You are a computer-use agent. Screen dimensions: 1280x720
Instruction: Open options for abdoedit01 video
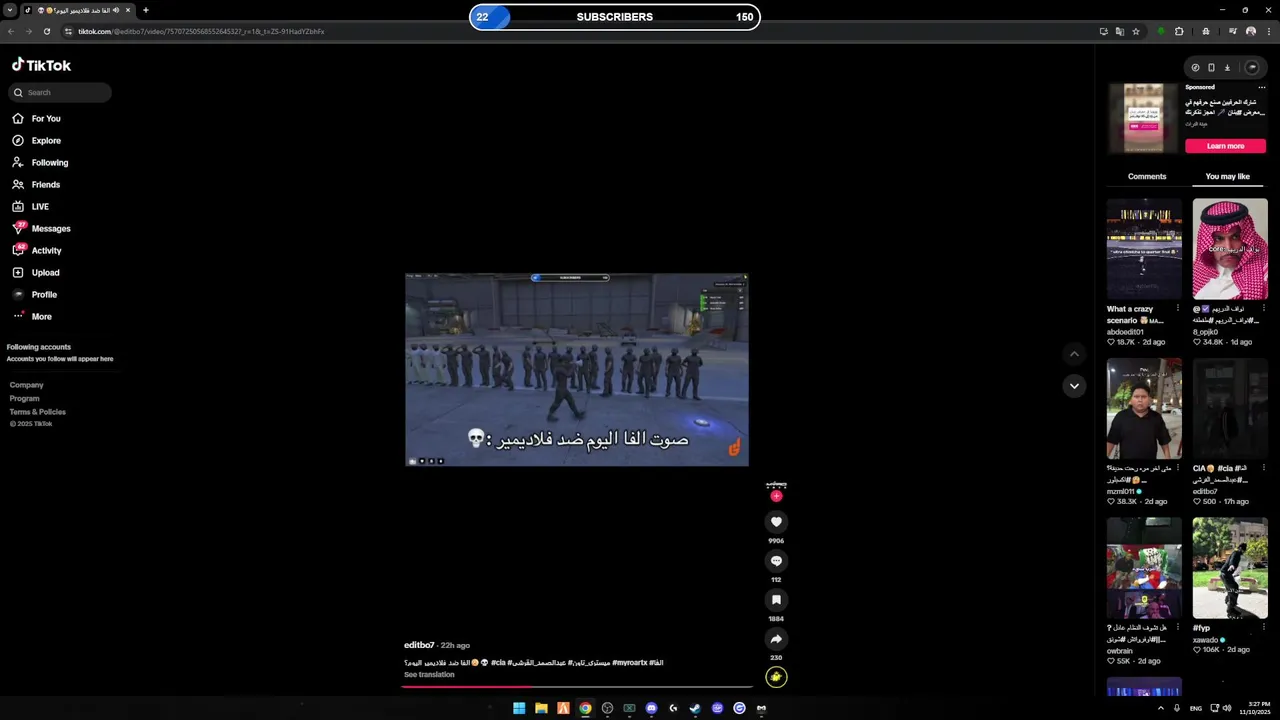pyautogui.click(x=1177, y=309)
